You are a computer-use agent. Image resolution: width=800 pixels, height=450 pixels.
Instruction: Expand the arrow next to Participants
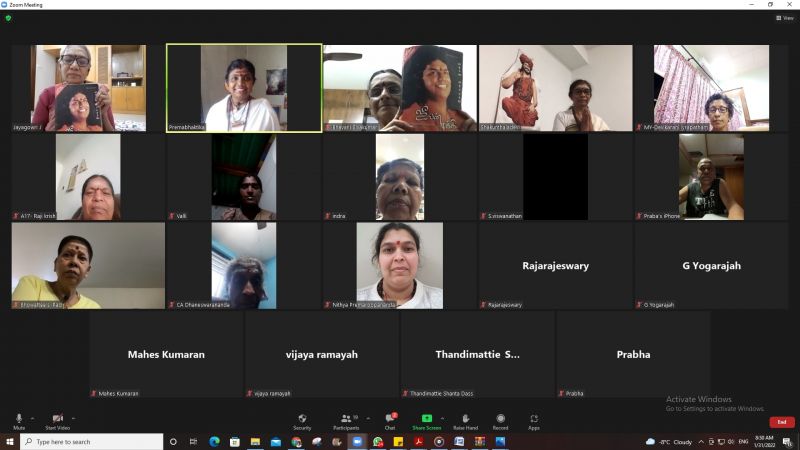(x=368, y=418)
